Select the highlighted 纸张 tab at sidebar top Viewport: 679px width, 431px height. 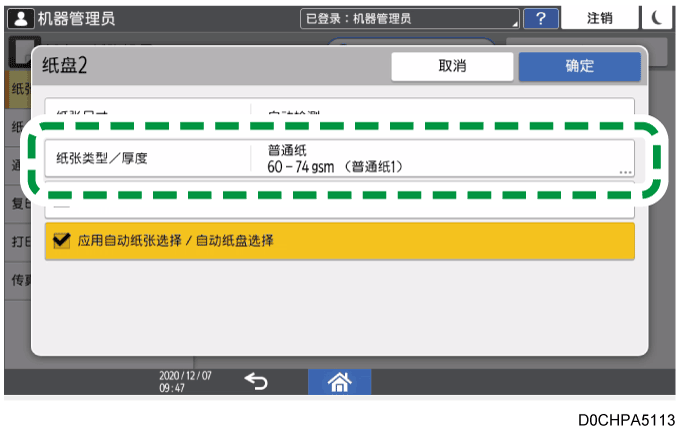(17, 88)
